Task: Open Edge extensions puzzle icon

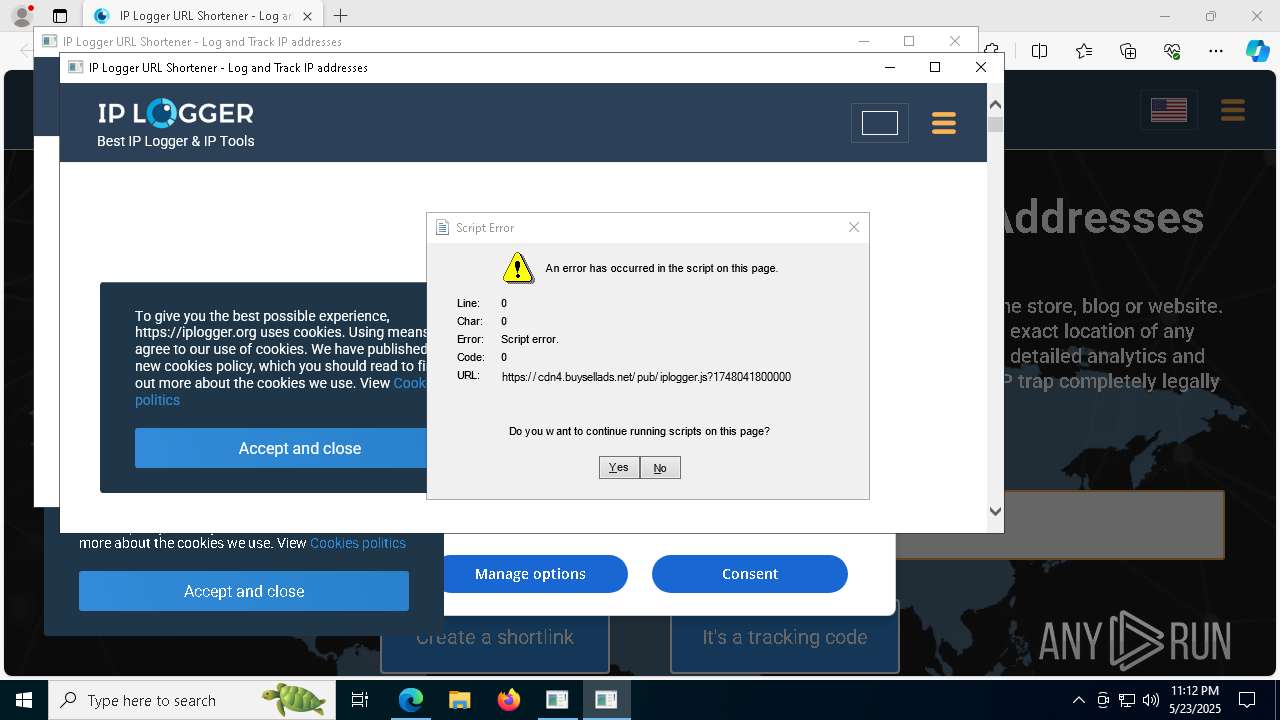Action: pos(992,51)
